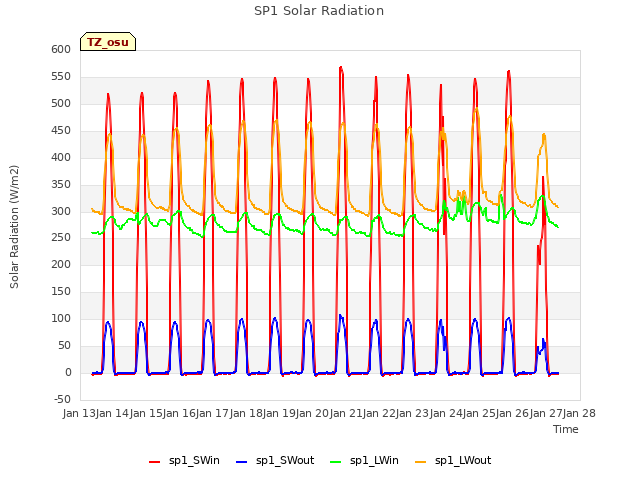The image size is (640, 480).
Task: Click the 350 y-axis tick label
Action: [61, 184]
